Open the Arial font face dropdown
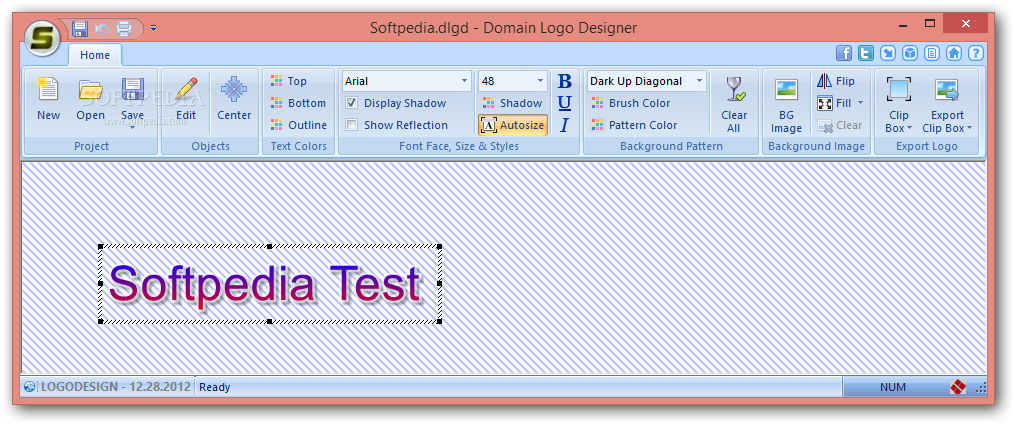 coord(465,82)
